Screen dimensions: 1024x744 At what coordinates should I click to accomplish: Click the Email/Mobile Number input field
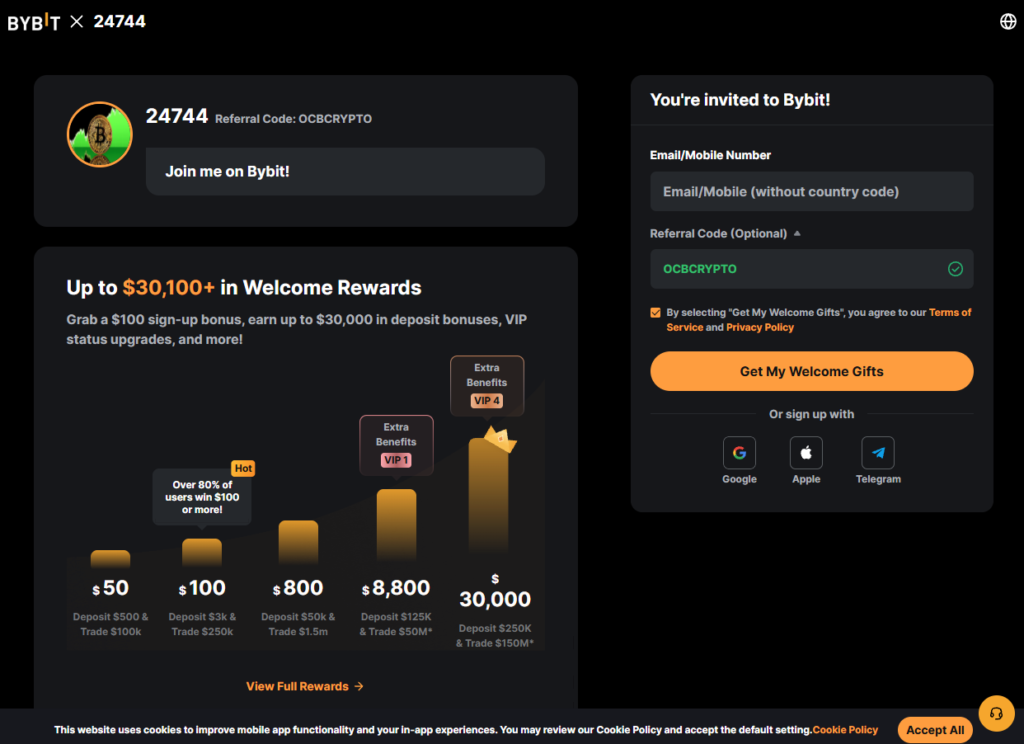click(x=811, y=191)
